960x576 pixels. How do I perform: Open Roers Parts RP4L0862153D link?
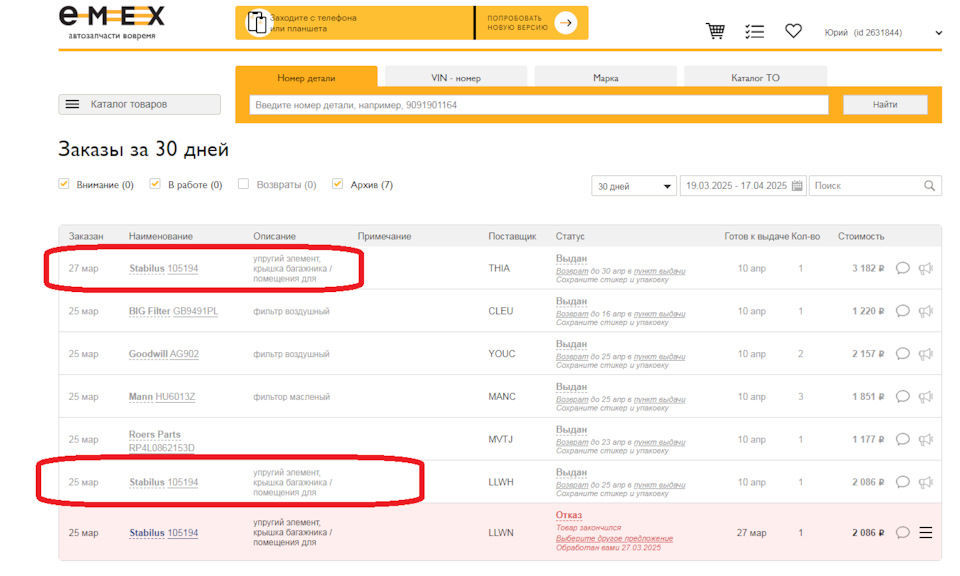tap(162, 441)
